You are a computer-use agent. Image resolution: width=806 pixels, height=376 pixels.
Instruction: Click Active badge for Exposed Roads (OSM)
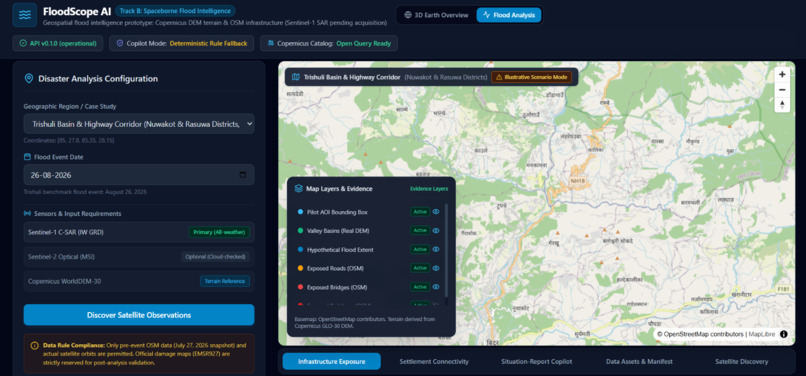(x=420, y=268)
